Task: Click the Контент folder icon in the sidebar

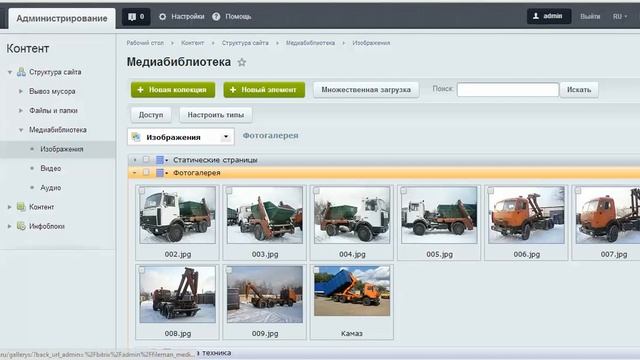Action: 21,207
